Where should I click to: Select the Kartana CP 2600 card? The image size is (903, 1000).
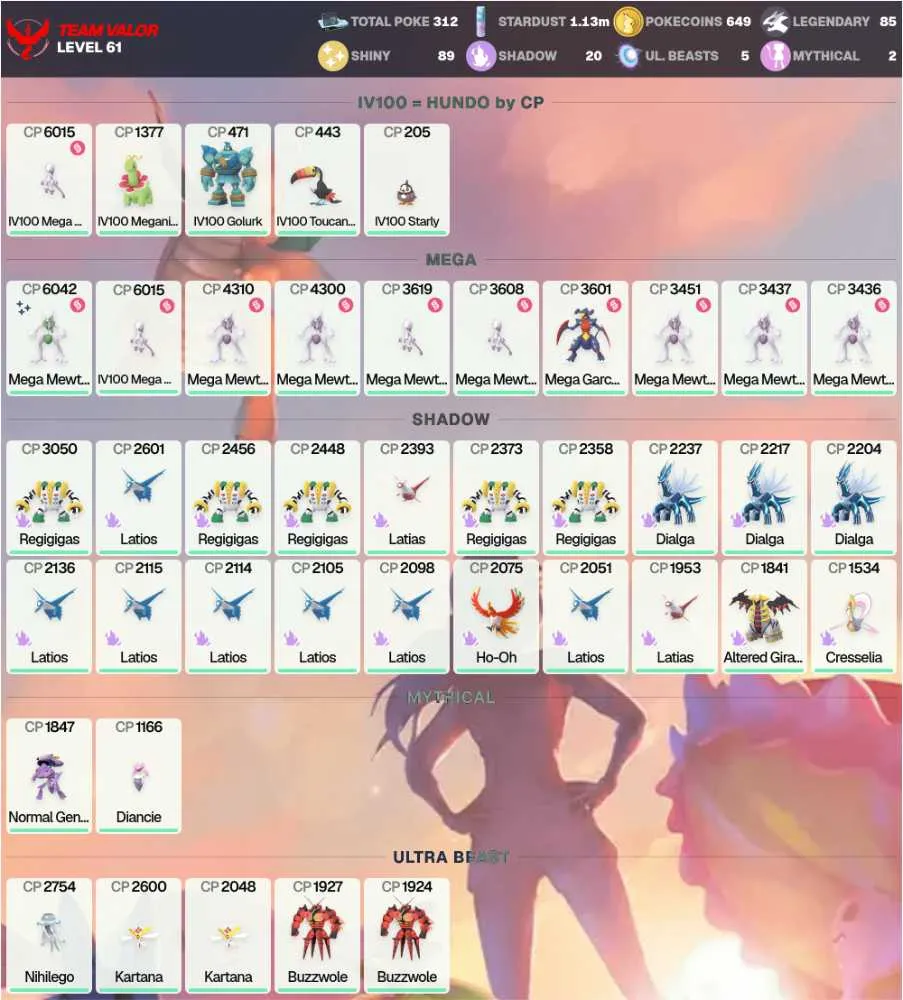click(x=138, y=935)
